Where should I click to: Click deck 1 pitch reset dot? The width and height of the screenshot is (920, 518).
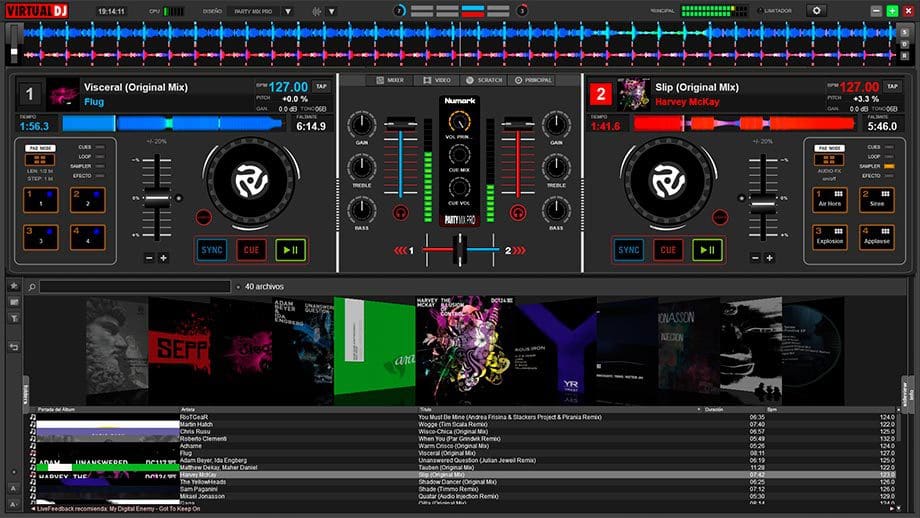[x=179, y=198]
